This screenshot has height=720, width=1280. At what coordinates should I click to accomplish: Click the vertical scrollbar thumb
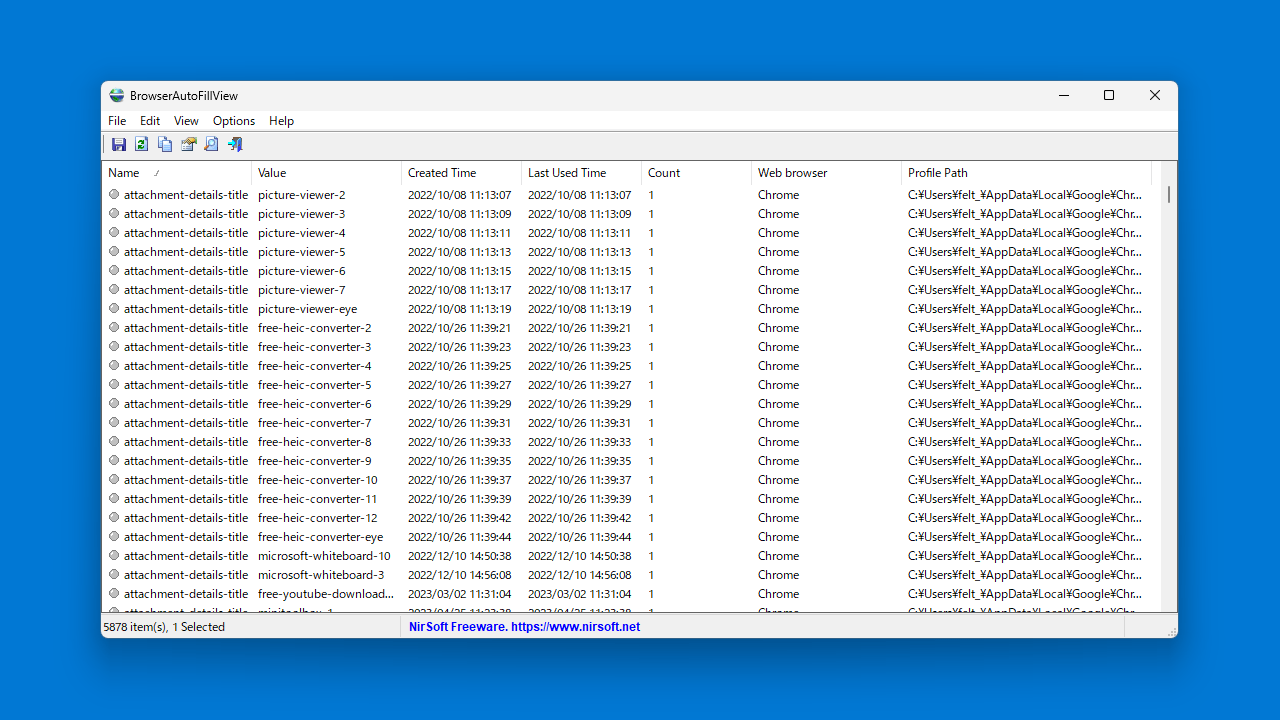point(1169,194)
